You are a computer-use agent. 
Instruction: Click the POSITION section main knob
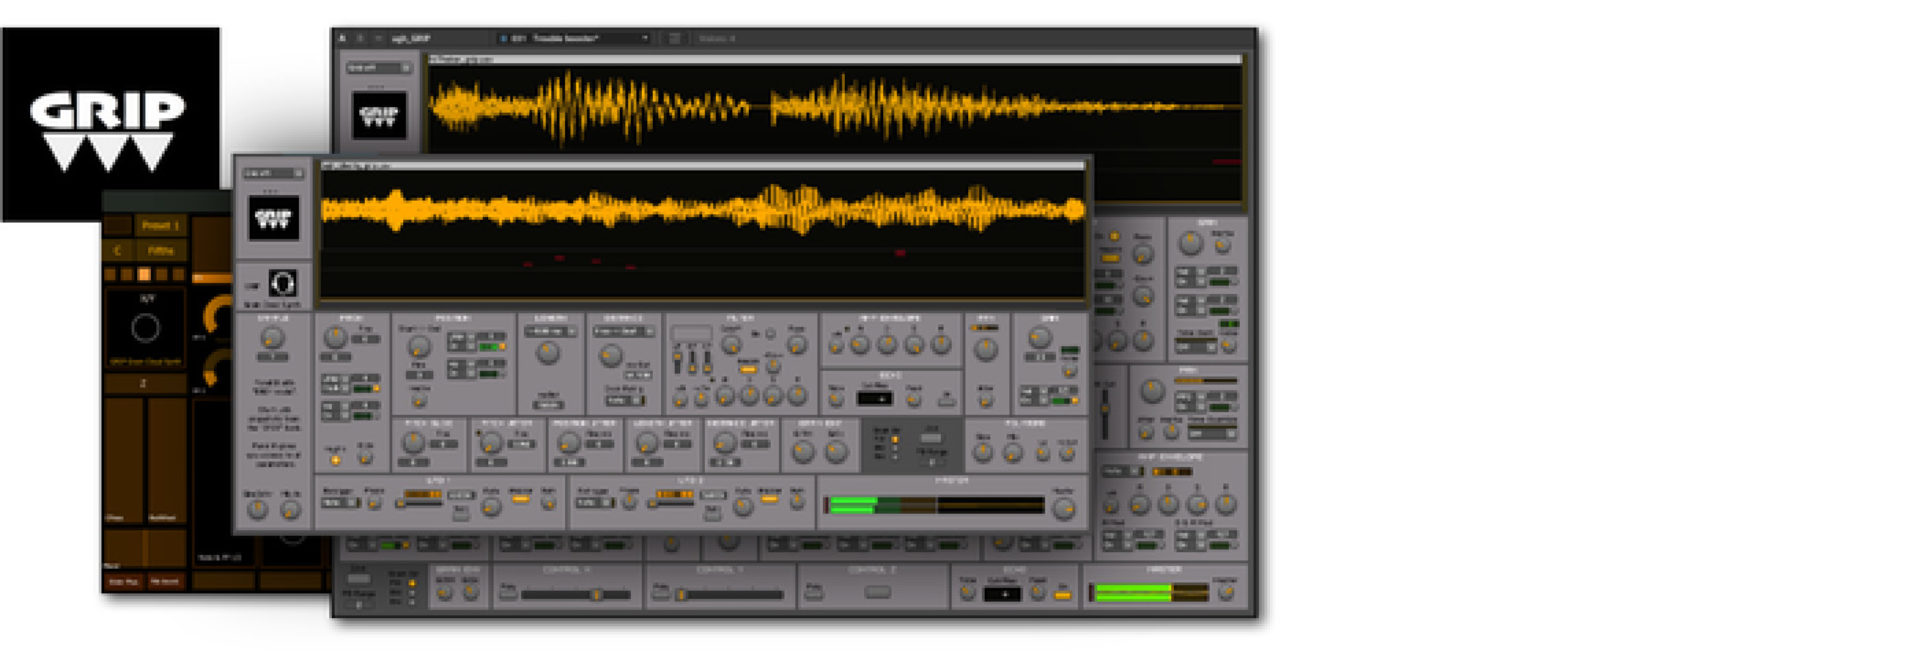point(418,347)
